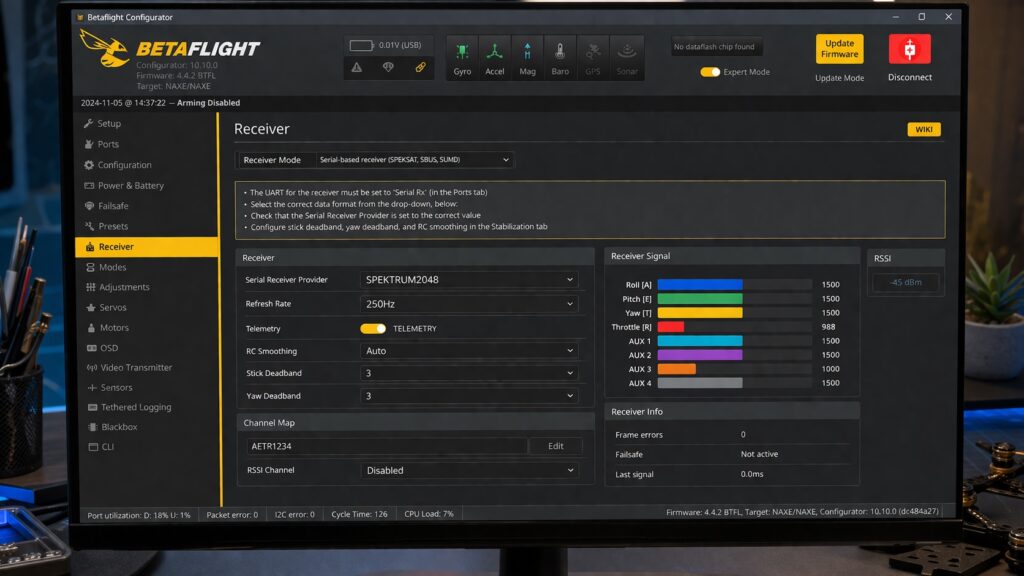Click the Sonar sensor icon
Viewport: 1024px width, 576px height.
pos(627,52)
